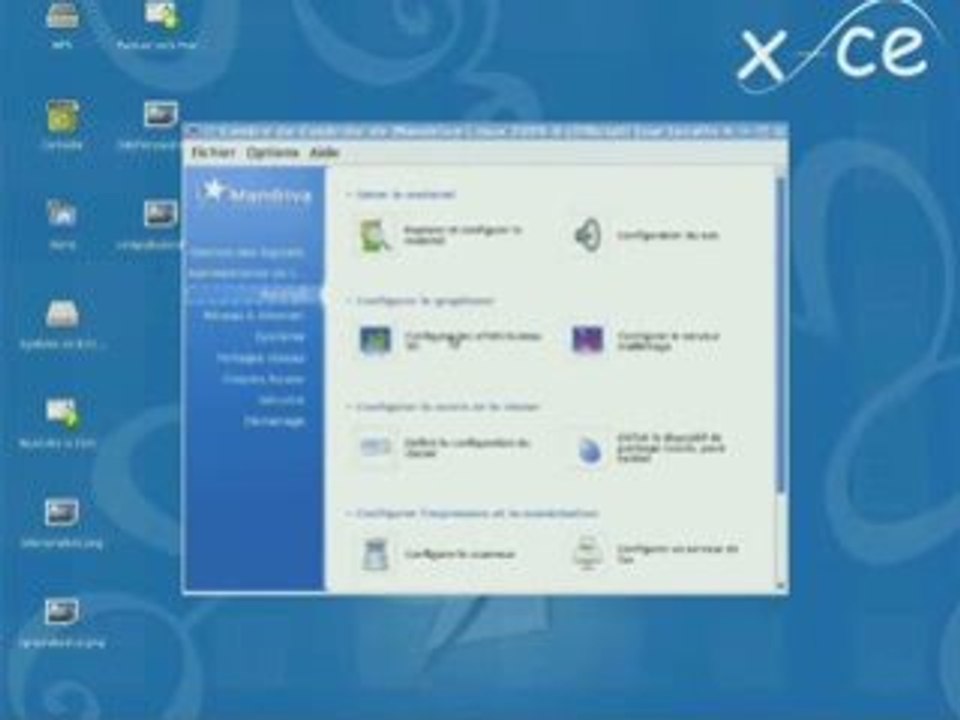Image resolution: width=960 pixels, height=720 pixels.
Task: Switch to Sécurité sidebar section
Action: [x=281, y=400]
